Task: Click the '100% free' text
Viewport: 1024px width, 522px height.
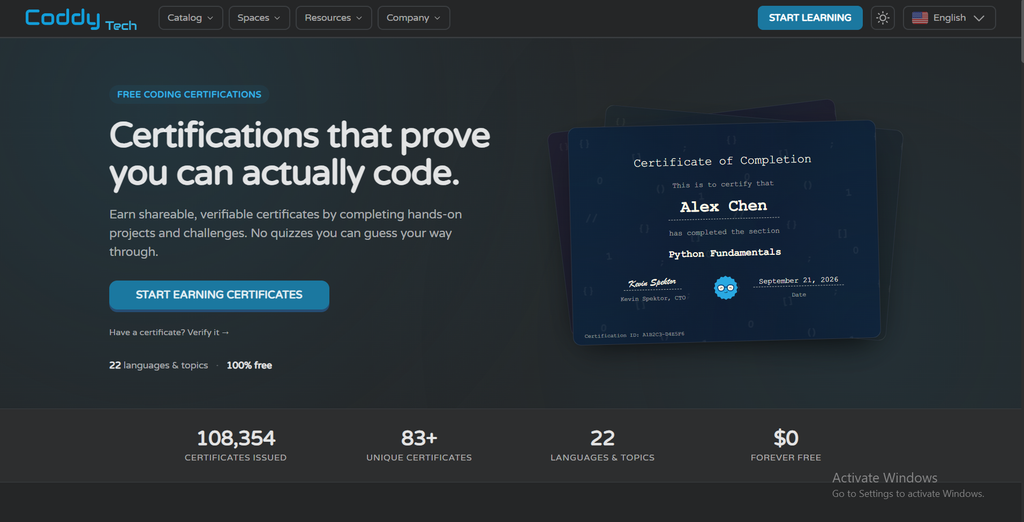Action: pyautogui.click(x=249, y=365)
